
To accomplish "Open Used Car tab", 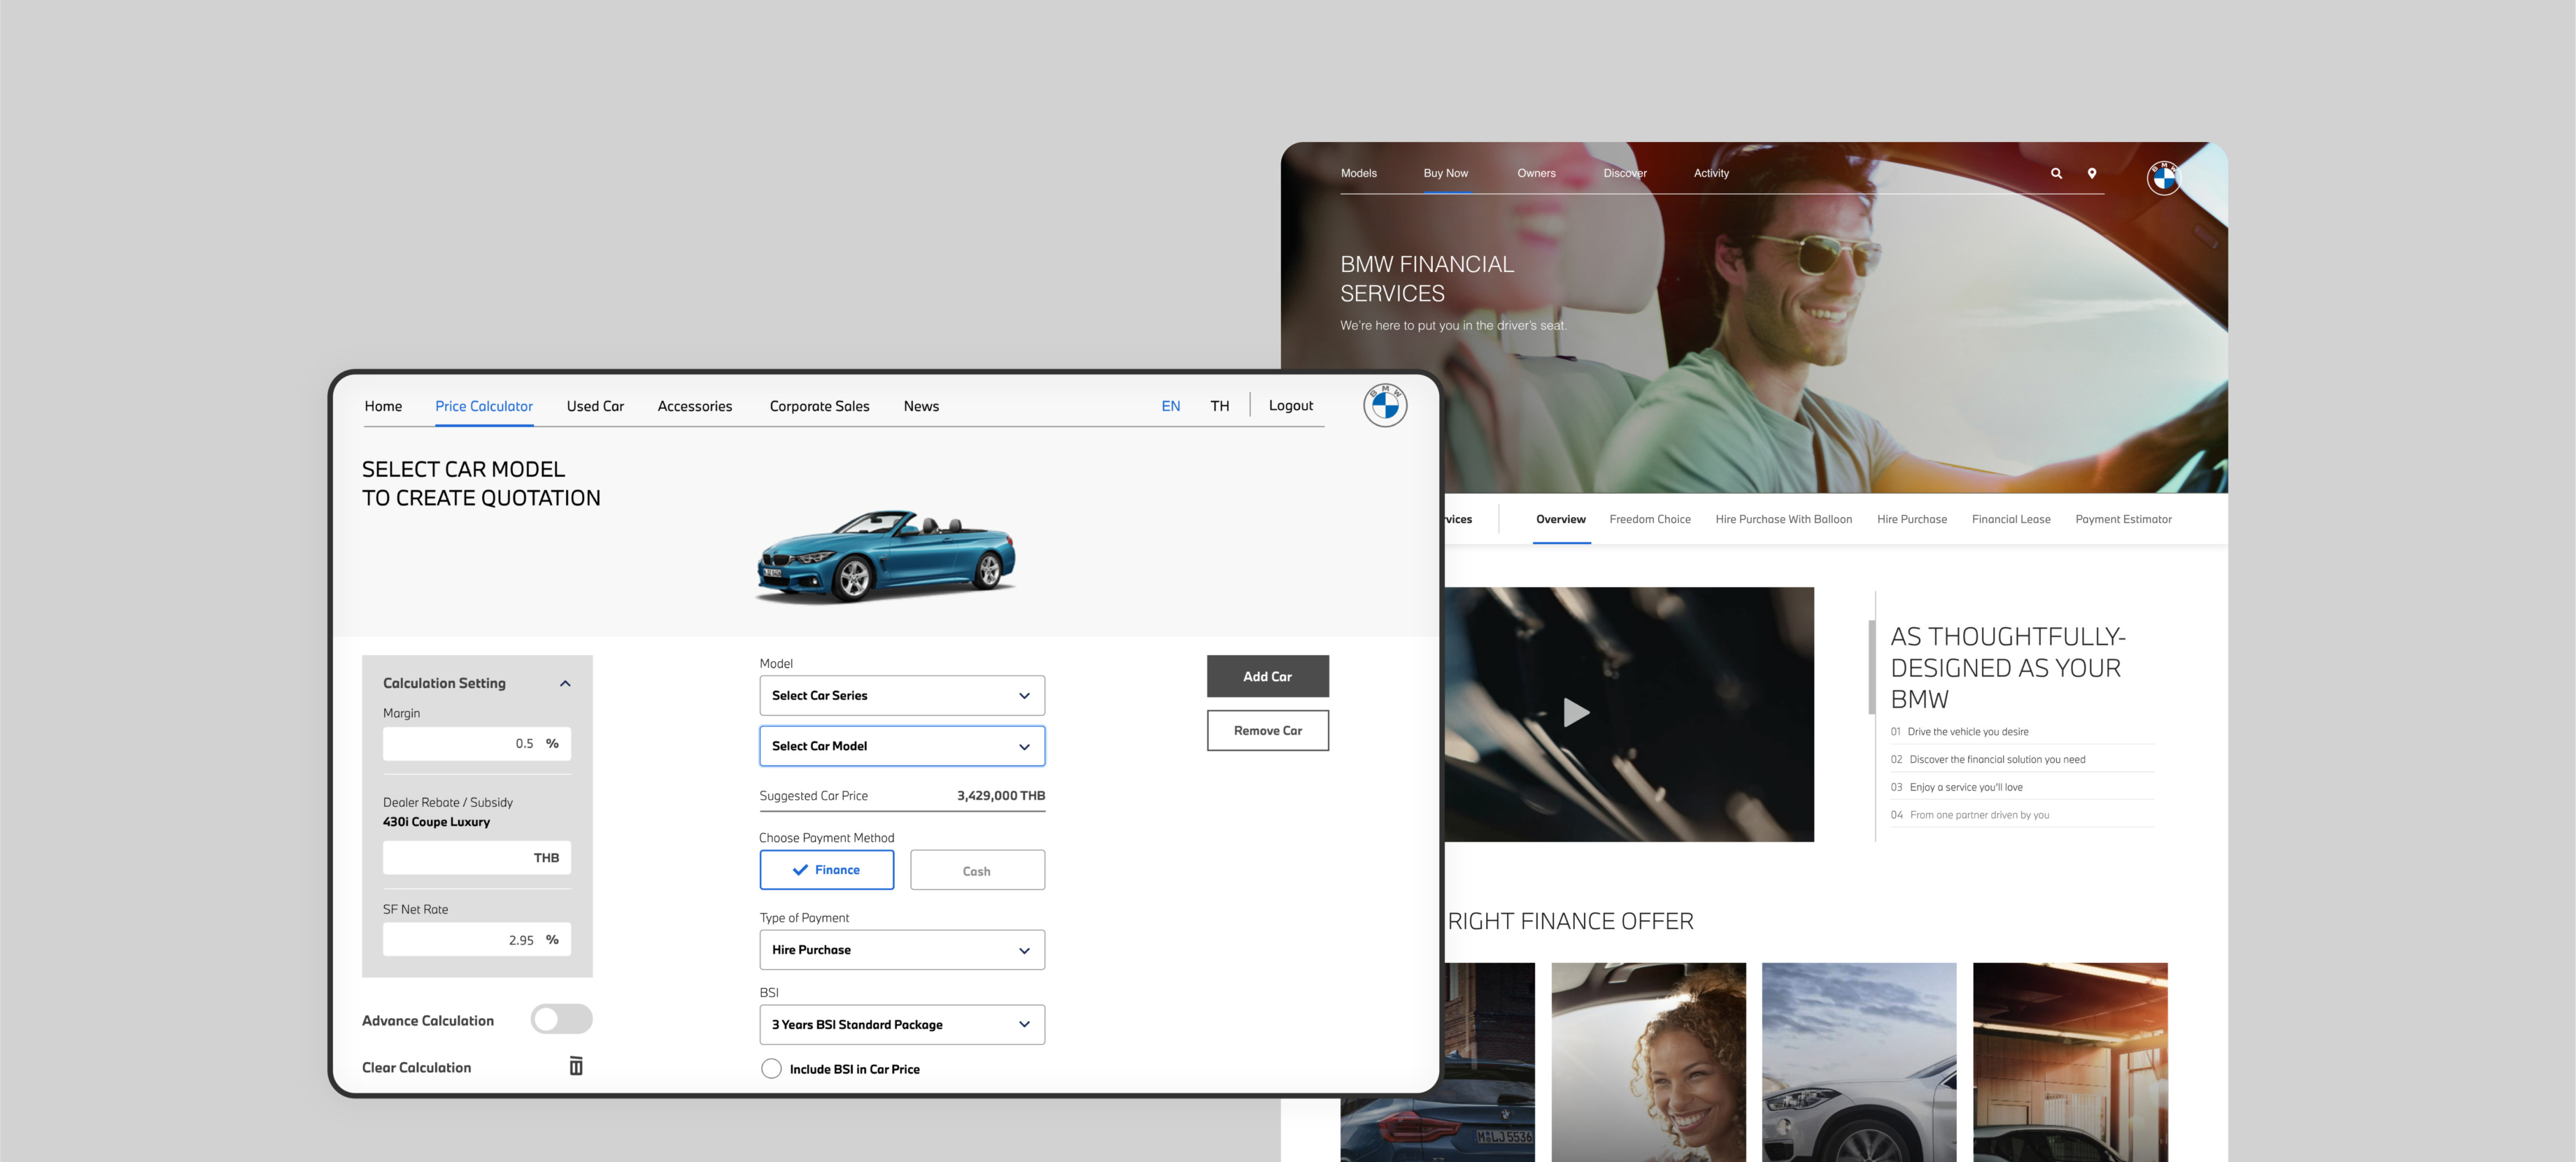I will point(595,406).
